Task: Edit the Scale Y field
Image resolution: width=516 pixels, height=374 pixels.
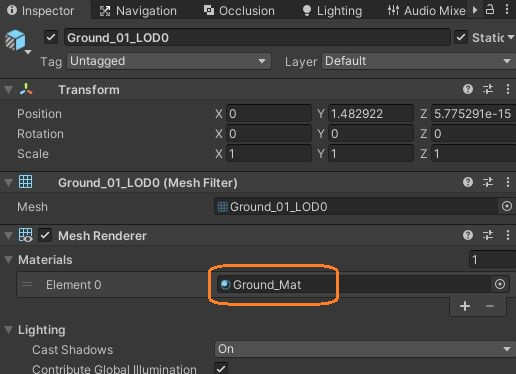Action: [371, 154]
